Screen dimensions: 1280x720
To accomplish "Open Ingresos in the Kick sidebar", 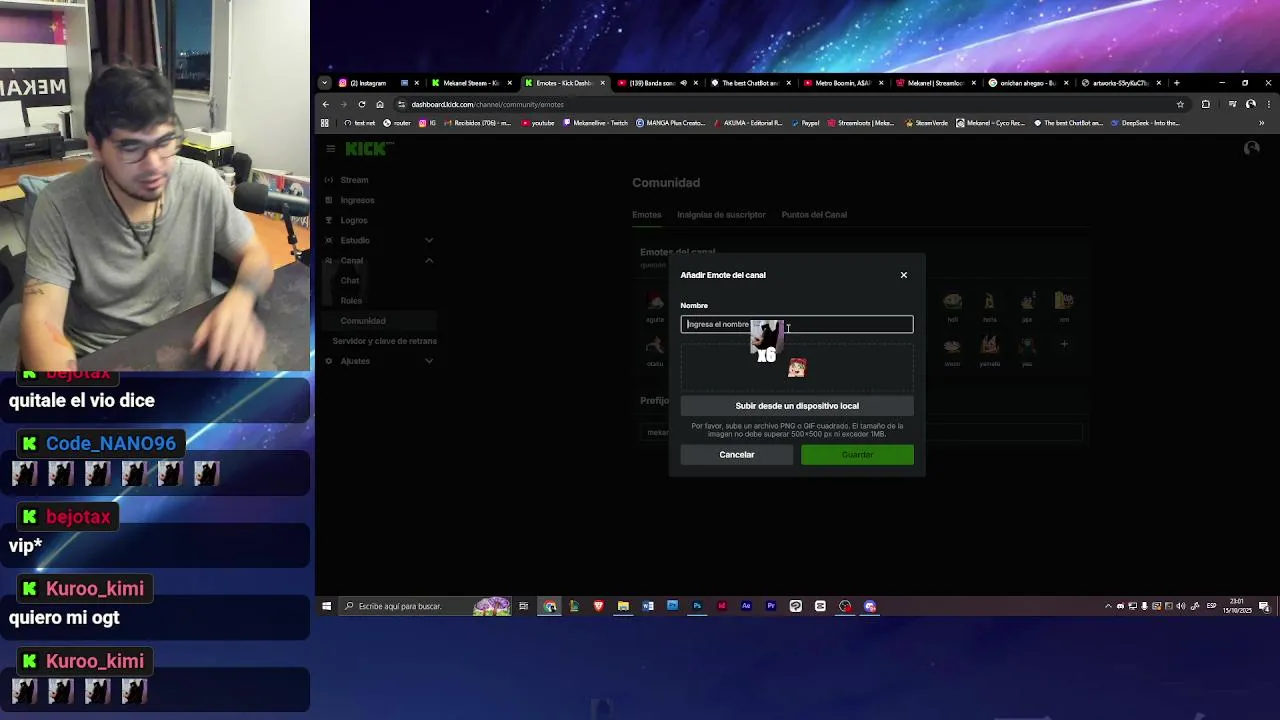I will coord(357,200).
